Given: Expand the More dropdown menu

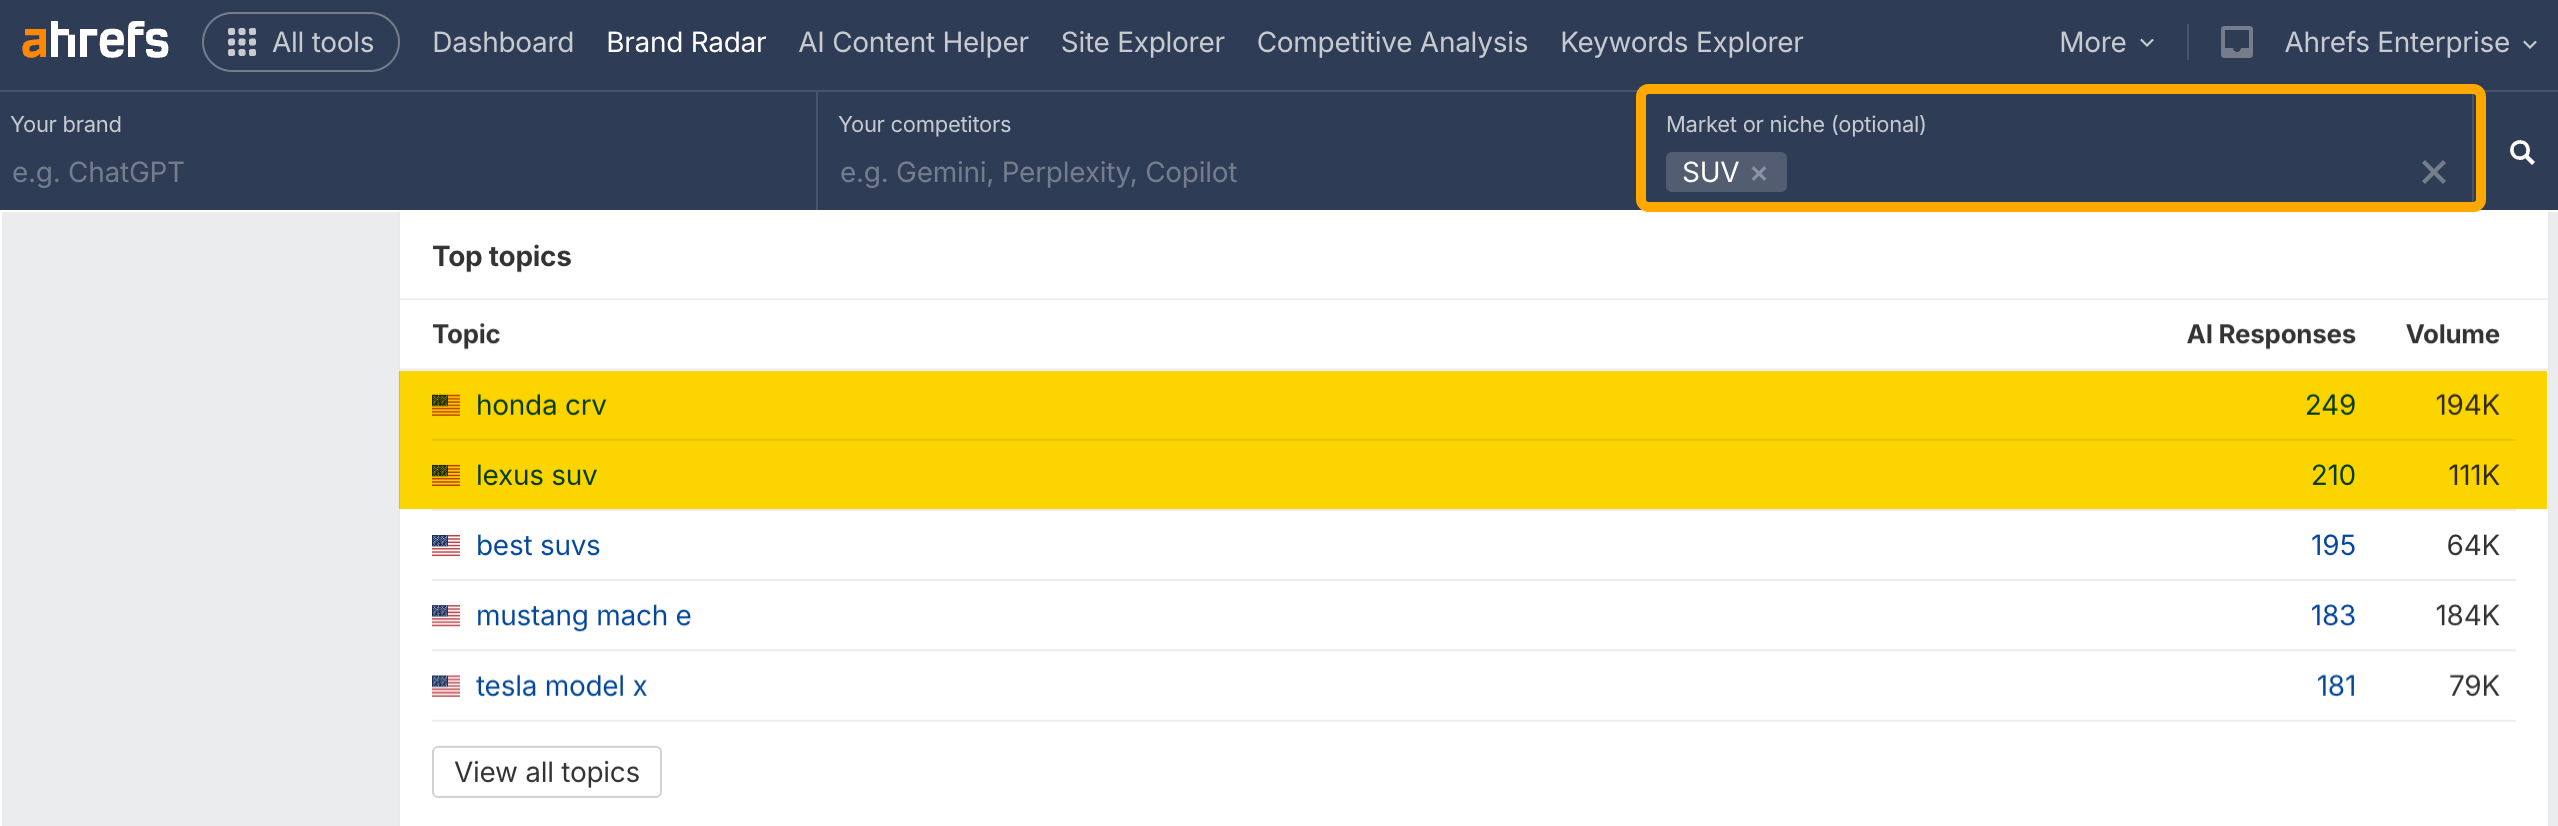Looking at the screenshot, I should [x=2106, y=42].
